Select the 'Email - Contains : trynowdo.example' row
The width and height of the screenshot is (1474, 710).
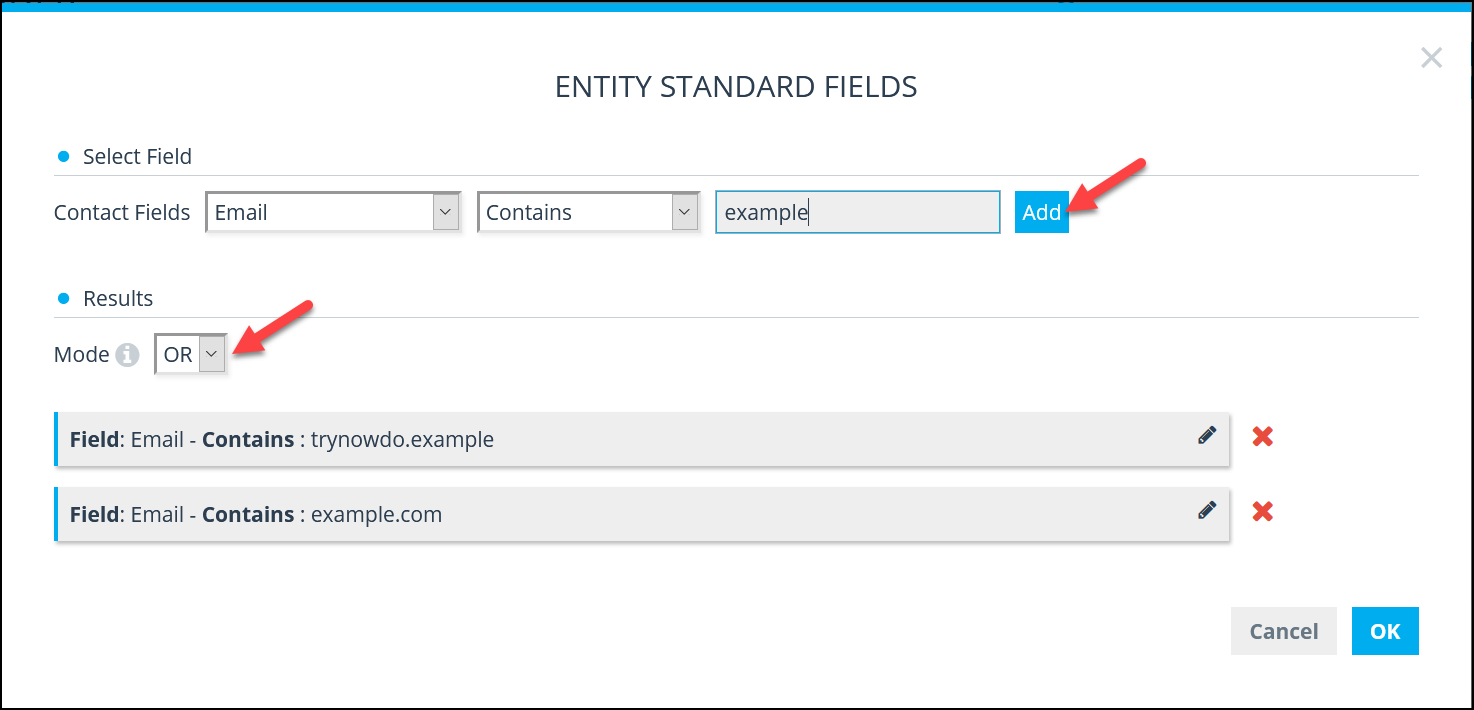[x=642, y=439]
